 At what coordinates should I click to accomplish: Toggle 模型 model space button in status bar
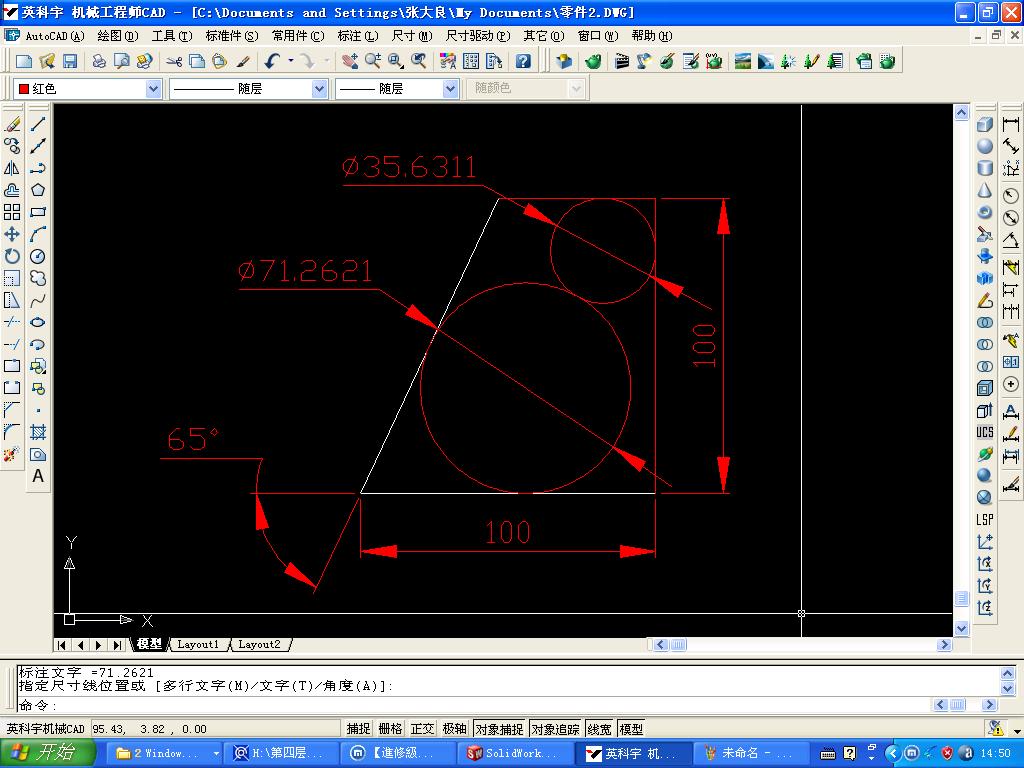(x=632, y=729)
